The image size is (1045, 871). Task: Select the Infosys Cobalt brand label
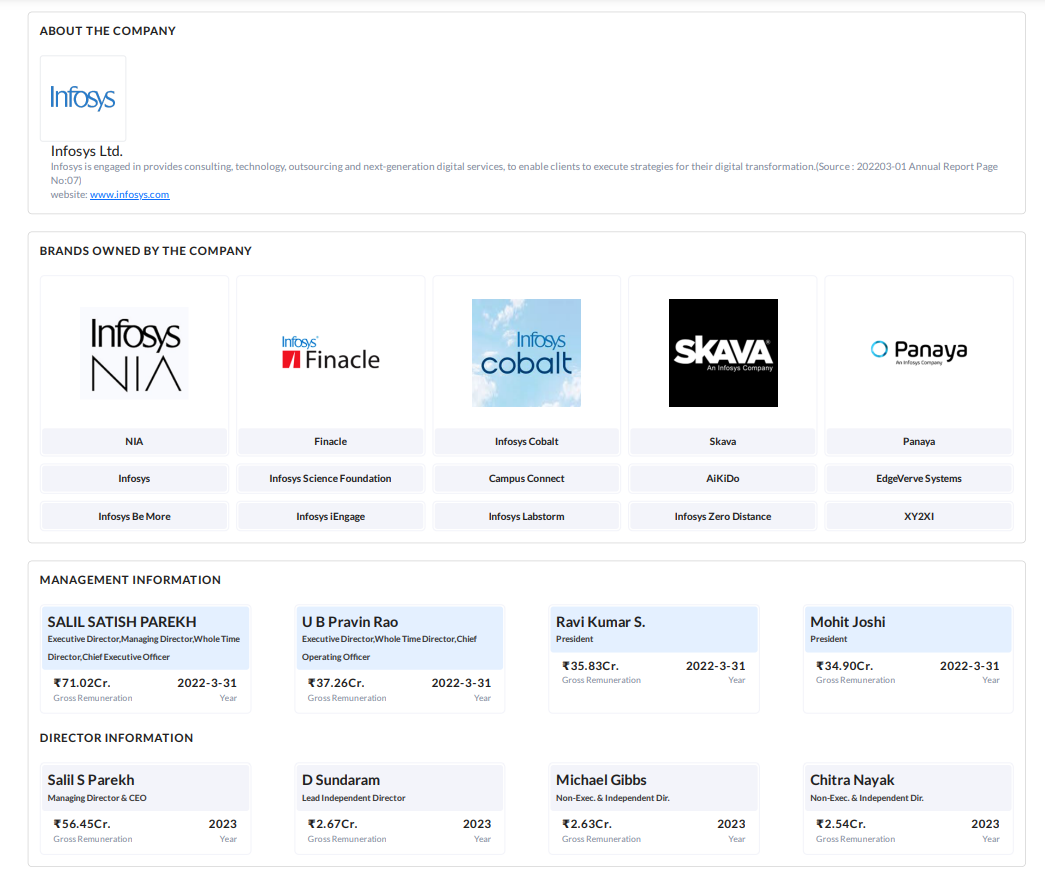click(526, 441)
